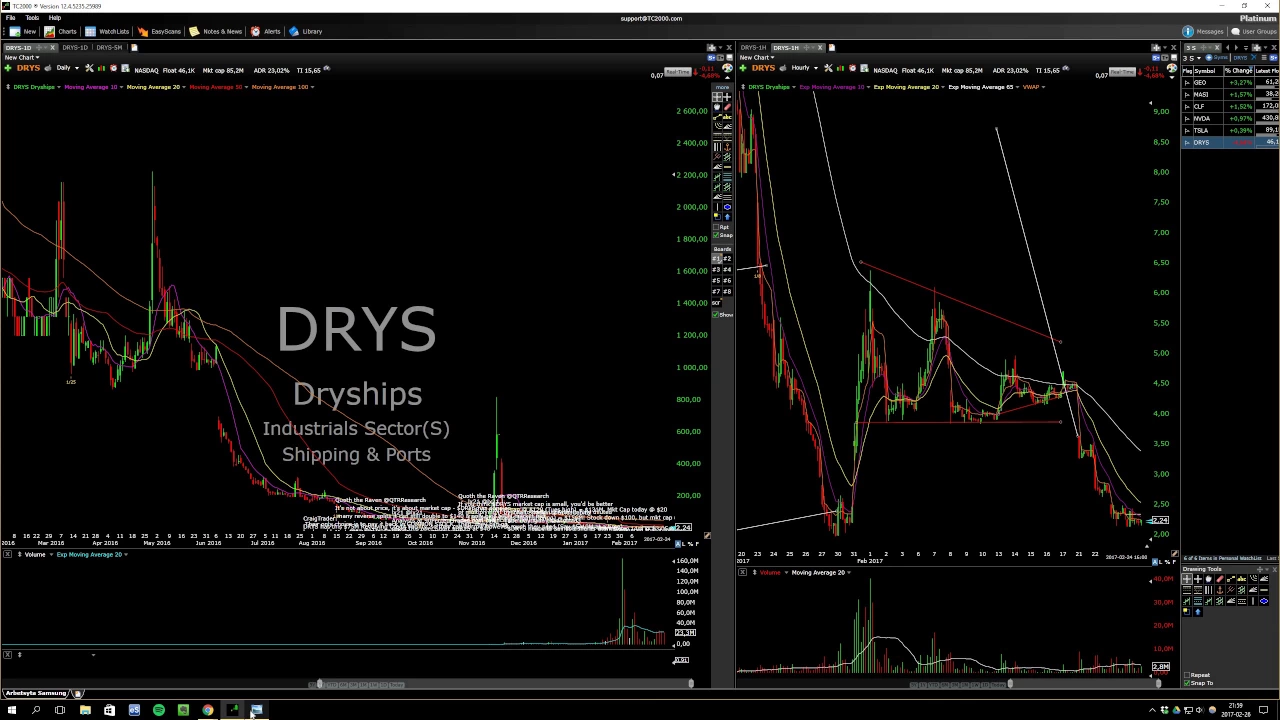The height and width of the screenshot is (720, 1280).
Task: Toggle the flag on the NVDA watchlist row
Action: click(1187, 118)
